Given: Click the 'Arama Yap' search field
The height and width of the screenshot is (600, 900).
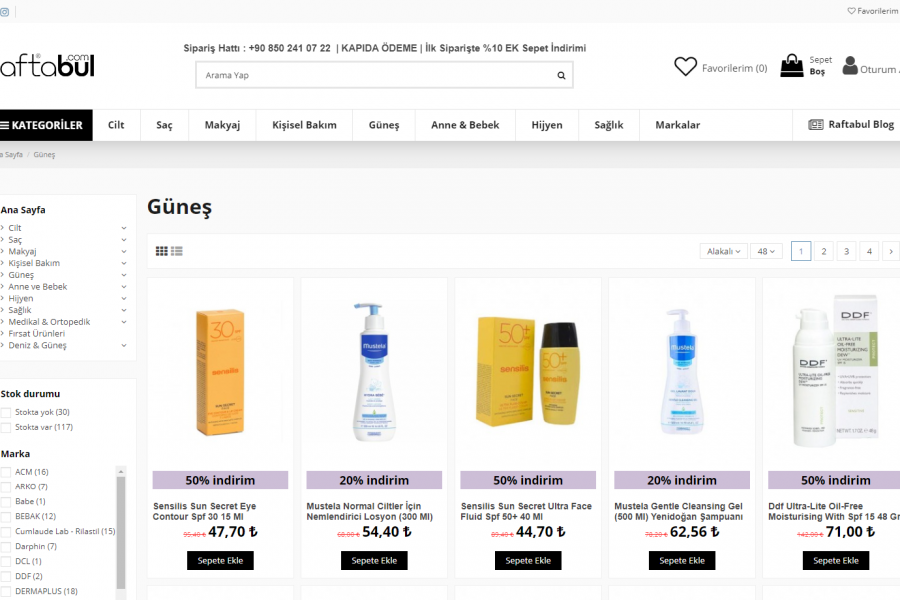Looking at the screenshot, I should pos(375,75).
